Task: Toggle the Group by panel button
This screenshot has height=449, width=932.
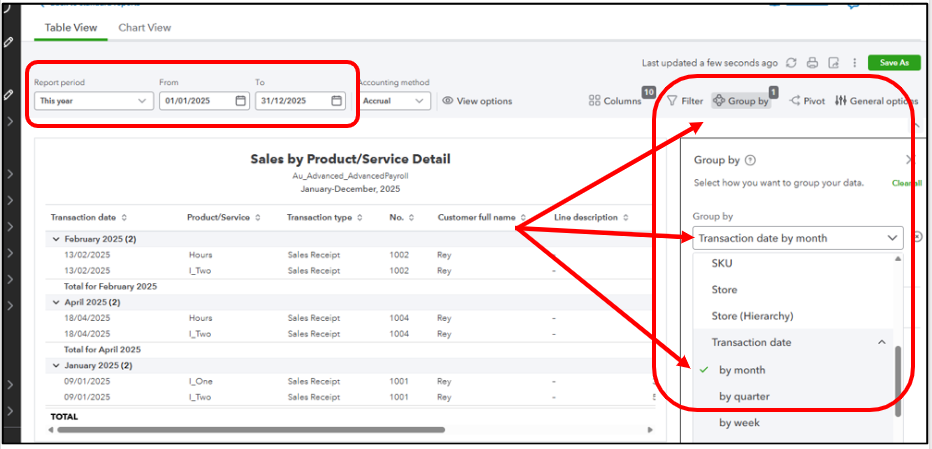Action: pyautogui.click(x=741, y=101)
